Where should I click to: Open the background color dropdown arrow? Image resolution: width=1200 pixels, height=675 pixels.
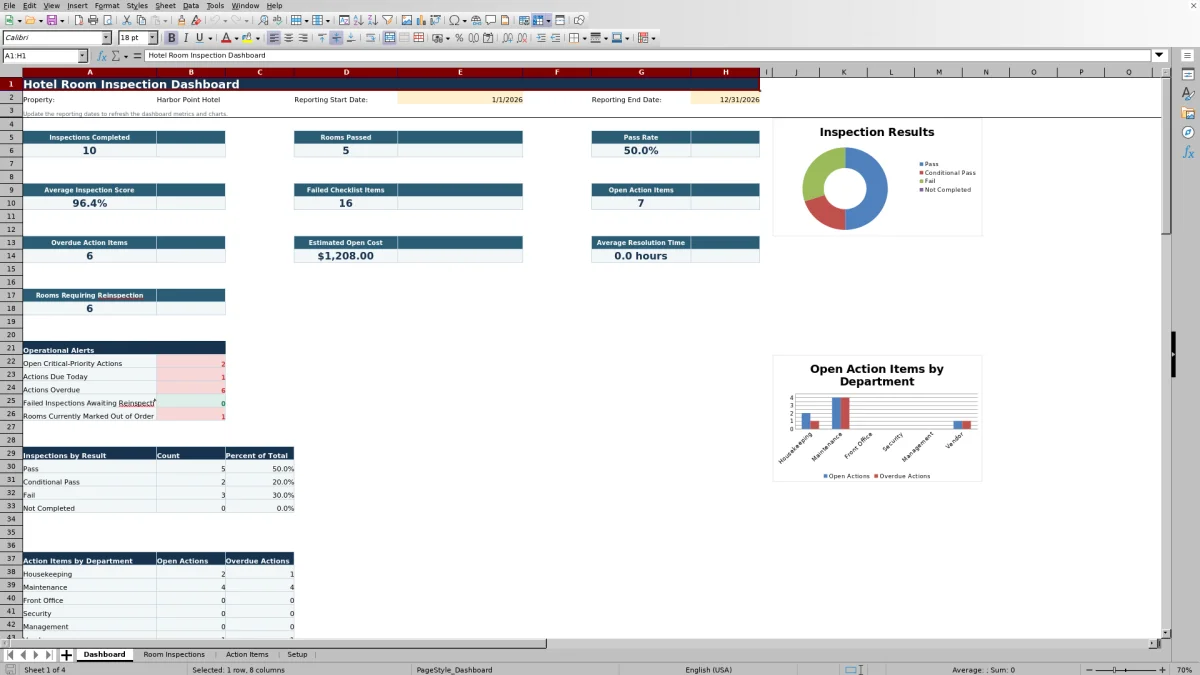pyautogui.click(x=258, y=38)
